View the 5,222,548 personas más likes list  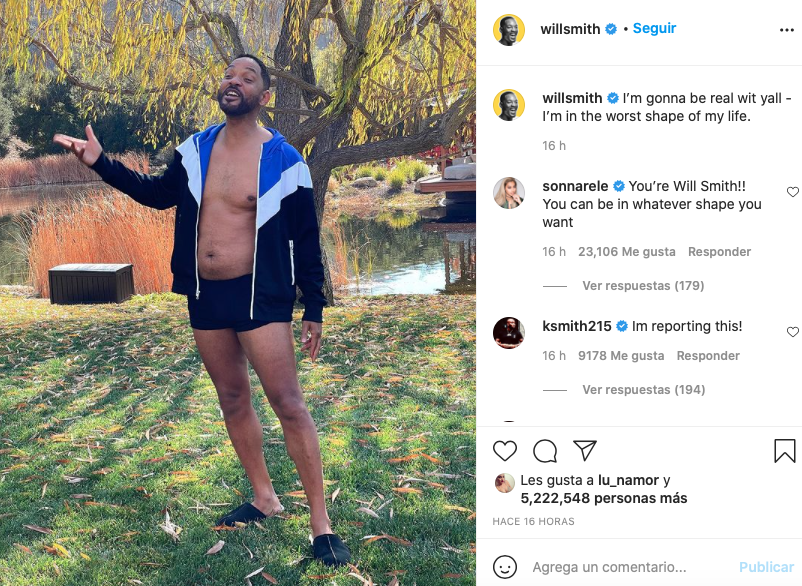pos(604,498)
